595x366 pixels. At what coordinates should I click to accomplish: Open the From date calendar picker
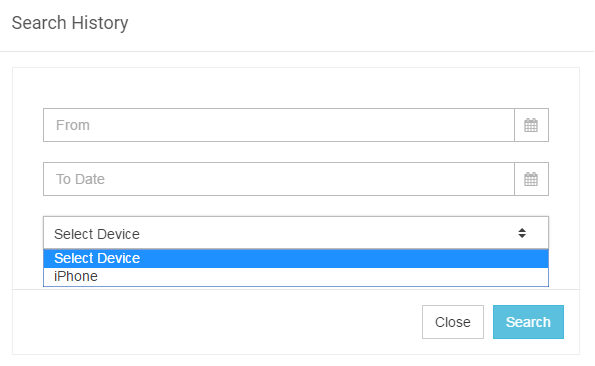(x=531, y=125)
